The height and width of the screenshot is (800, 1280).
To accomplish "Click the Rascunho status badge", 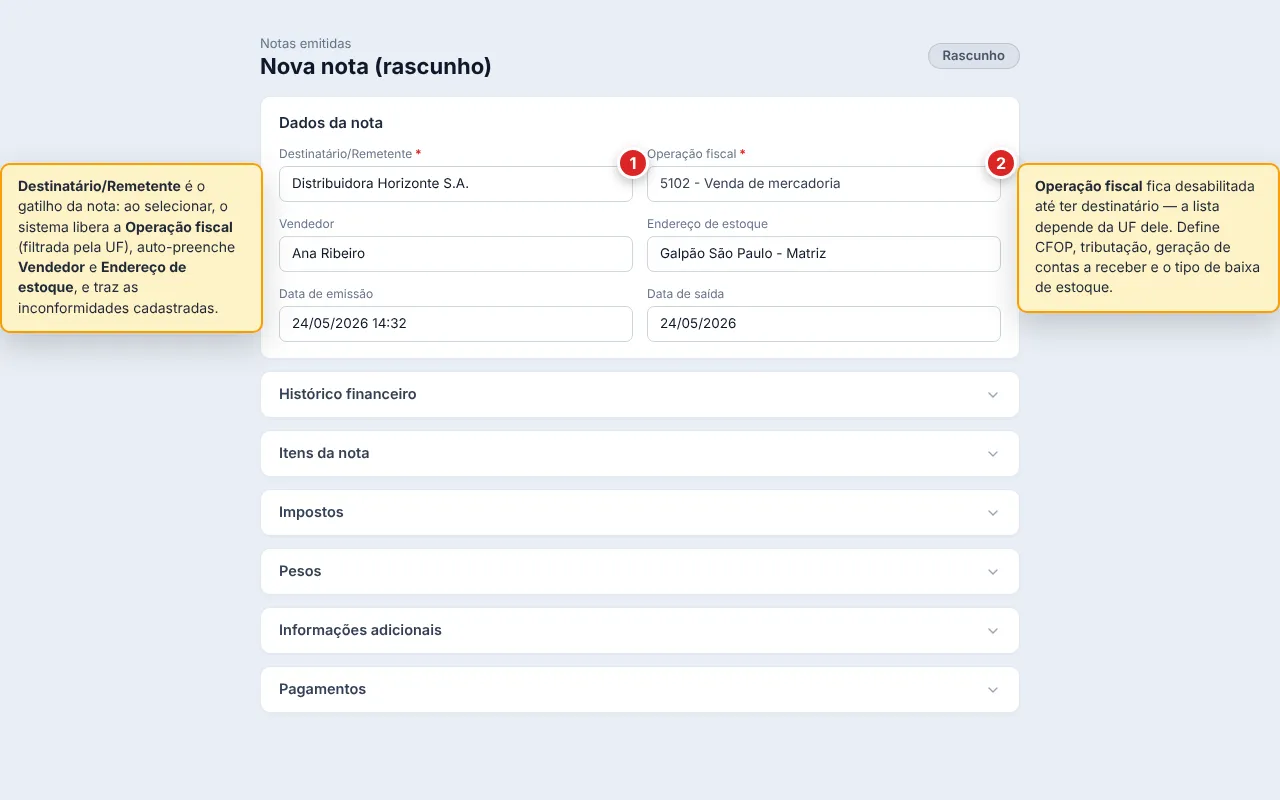I will pyautogui.click(x=974, y=56).
